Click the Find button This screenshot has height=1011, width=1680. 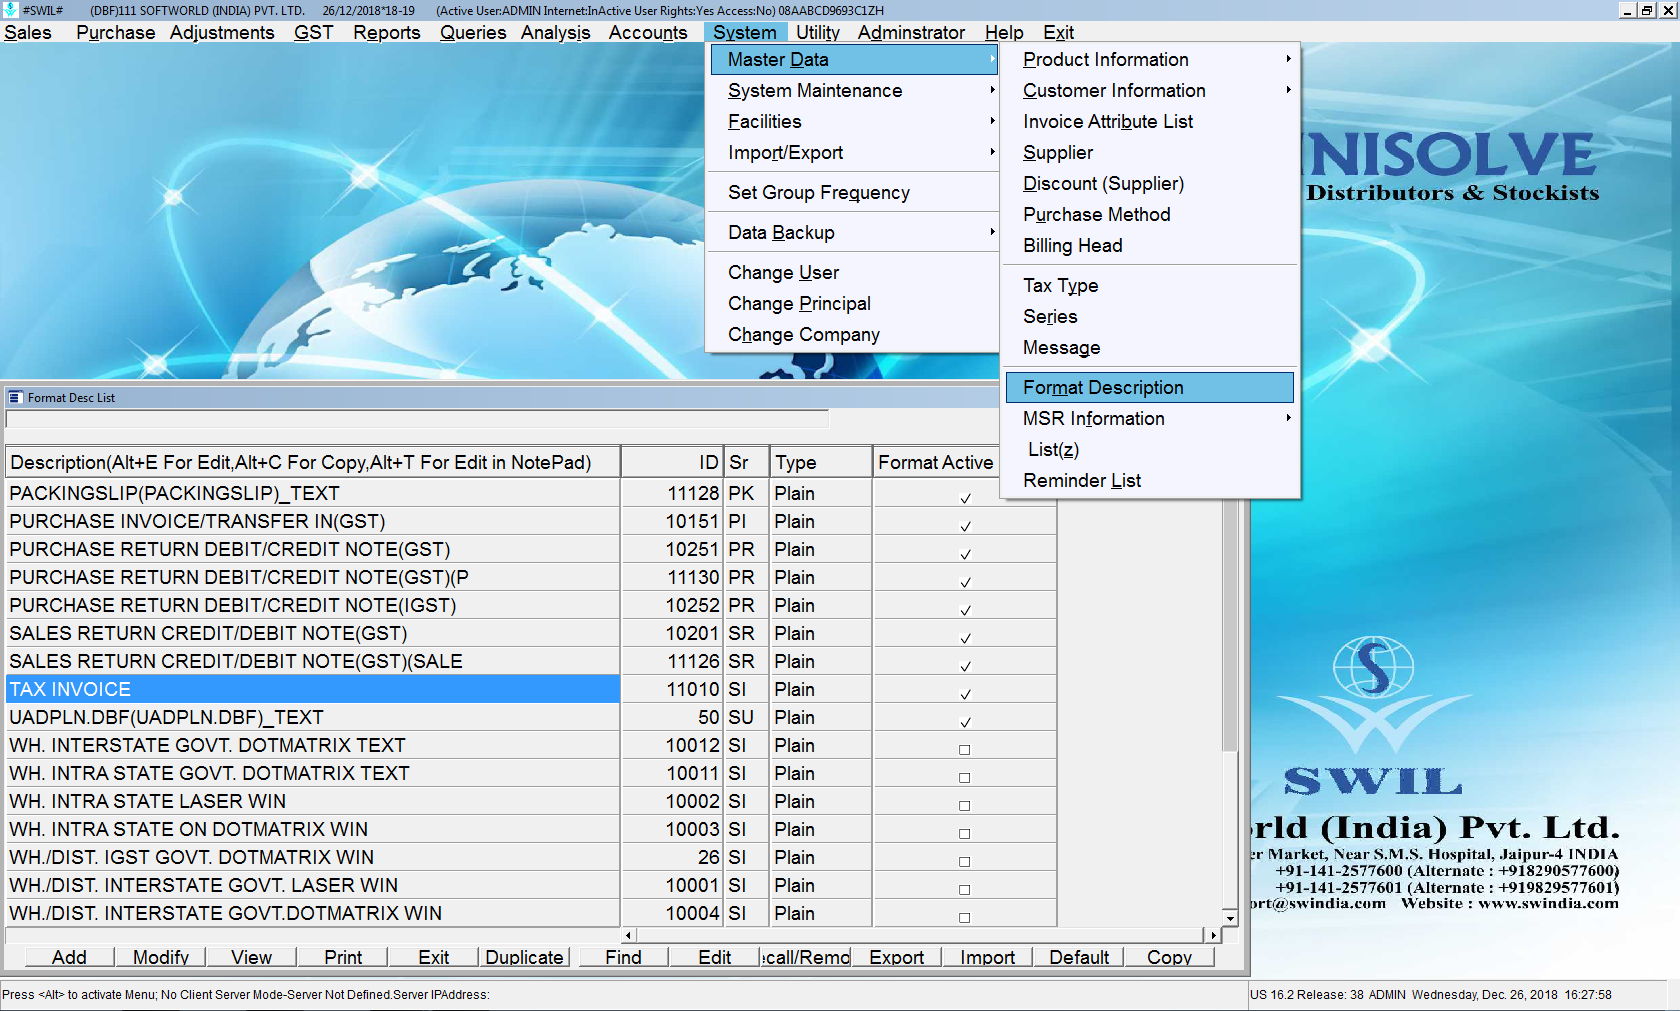(x=623, y=957)
